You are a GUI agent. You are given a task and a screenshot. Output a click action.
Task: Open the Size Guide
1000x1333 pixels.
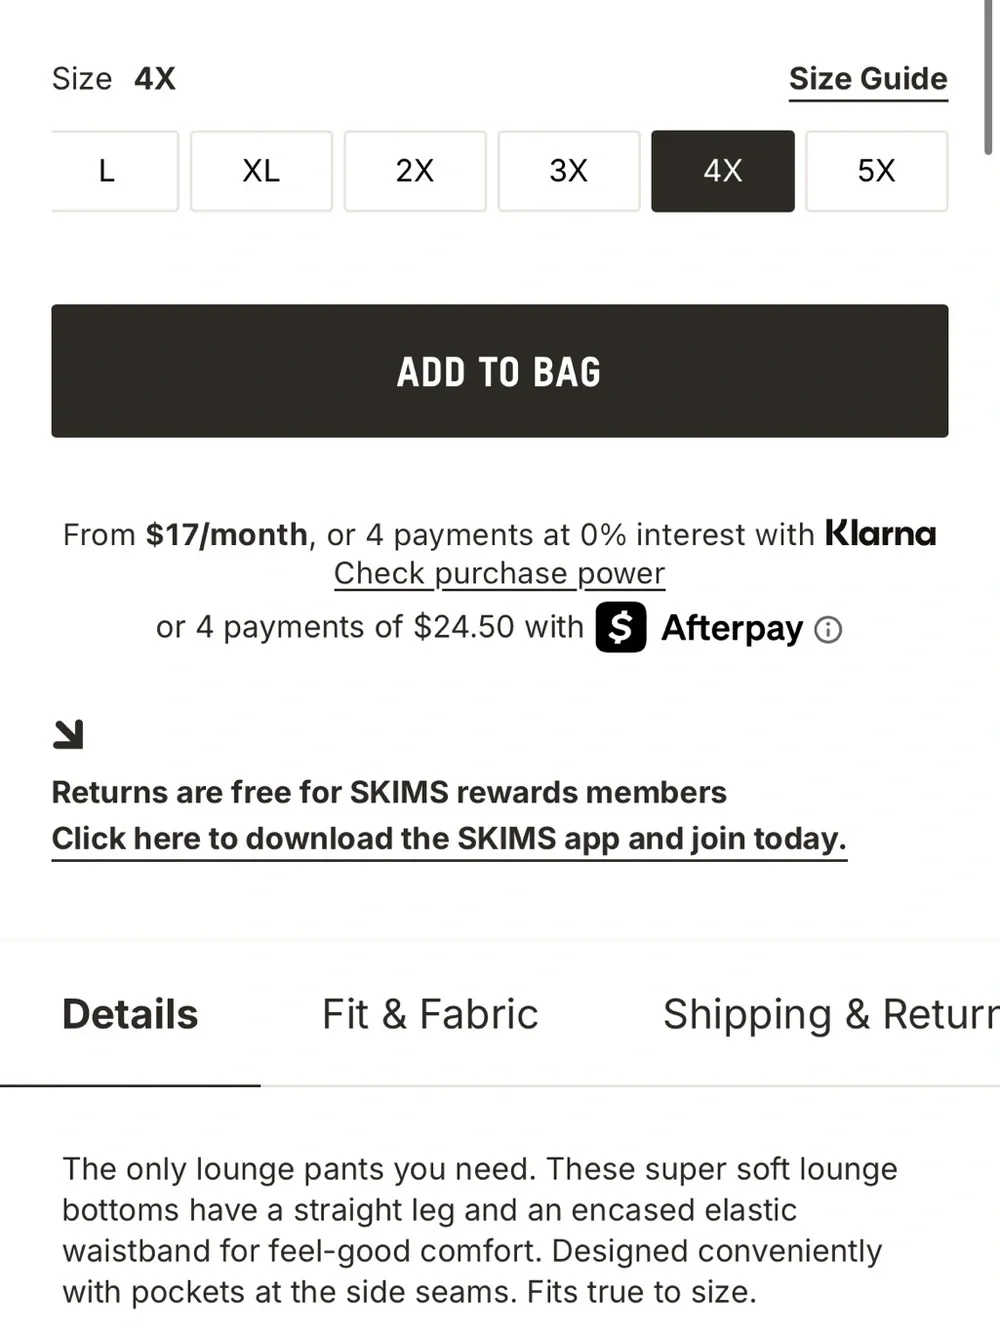[868, 79]
